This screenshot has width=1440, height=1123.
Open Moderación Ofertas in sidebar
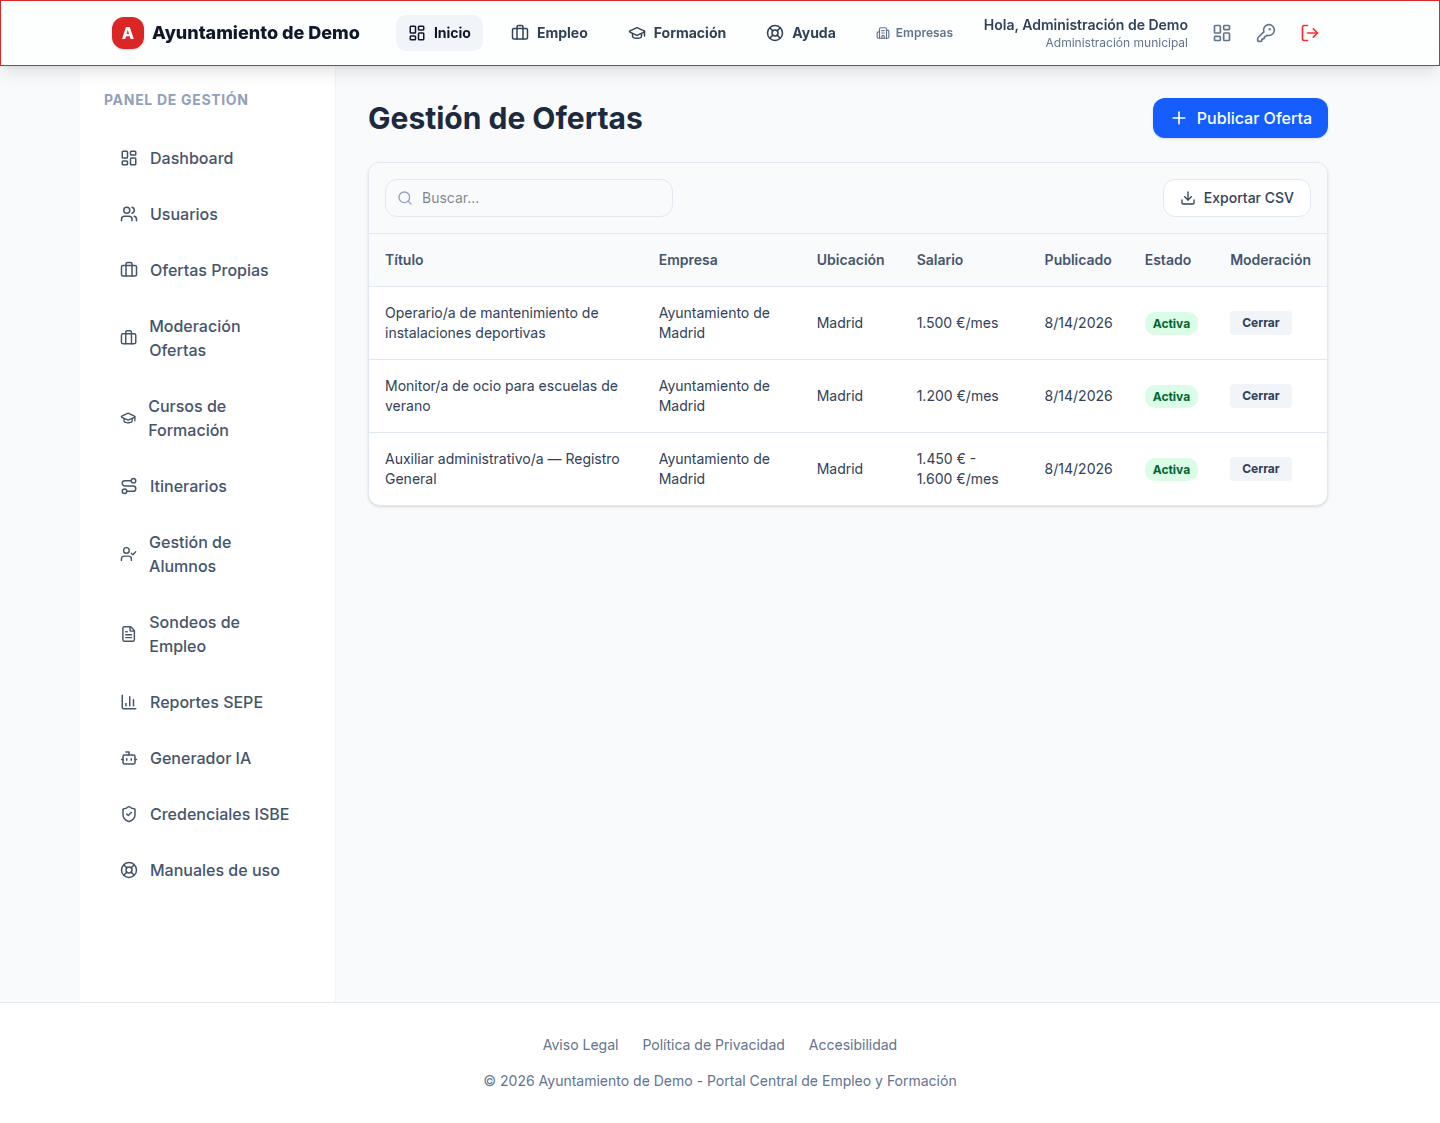pyautogui.click(x=207, y=338)
